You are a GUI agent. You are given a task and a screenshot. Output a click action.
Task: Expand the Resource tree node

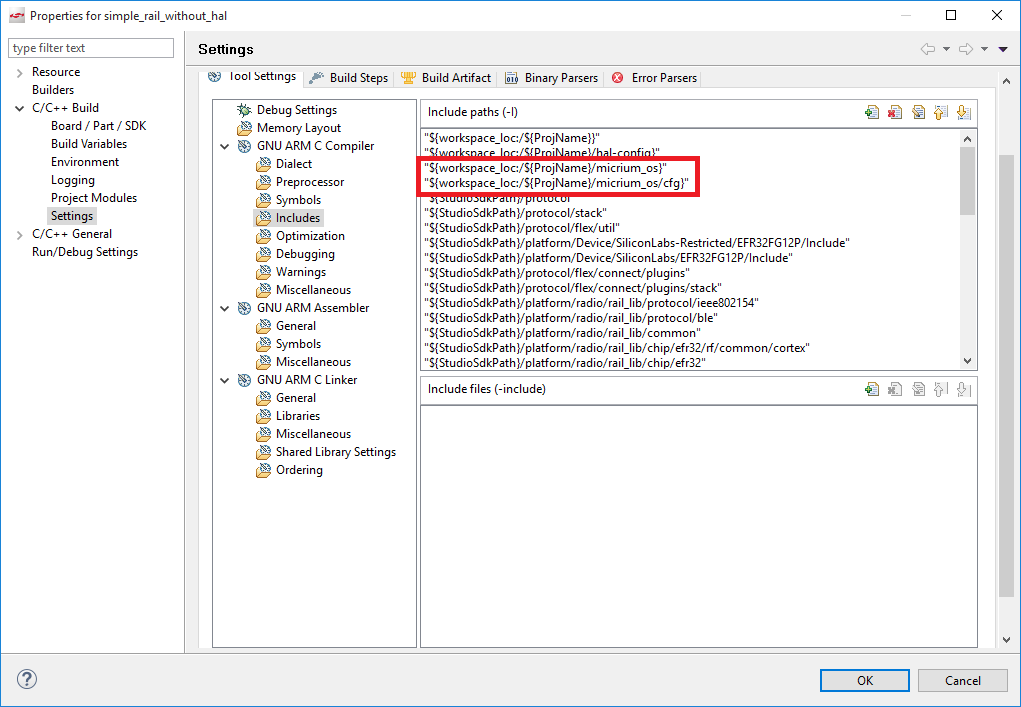(20, 73)
